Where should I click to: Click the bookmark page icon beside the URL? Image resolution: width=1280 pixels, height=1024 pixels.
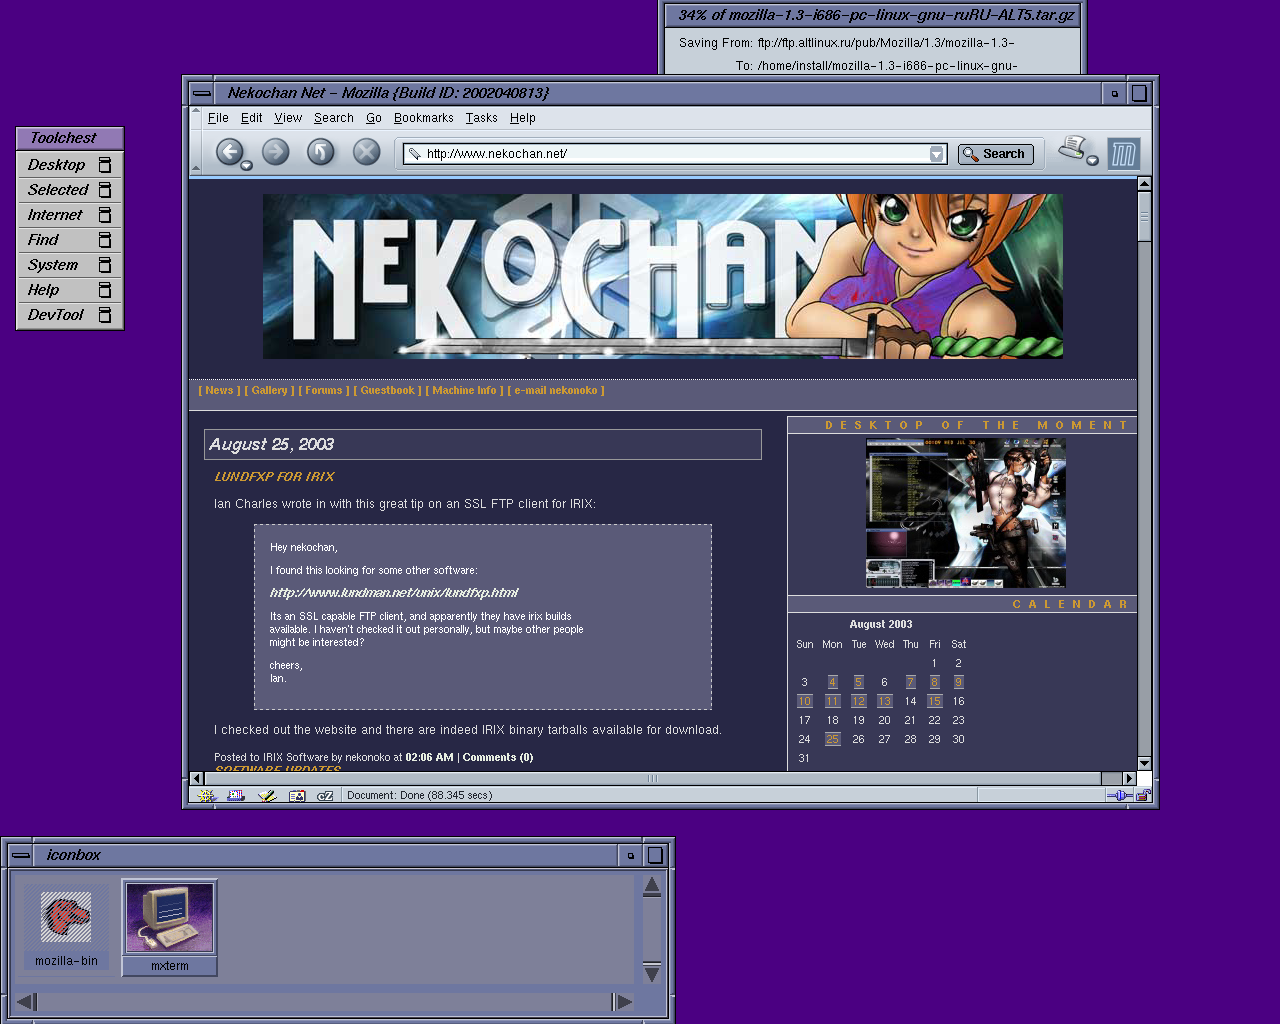pyautogui.click(x=414, y=153)
